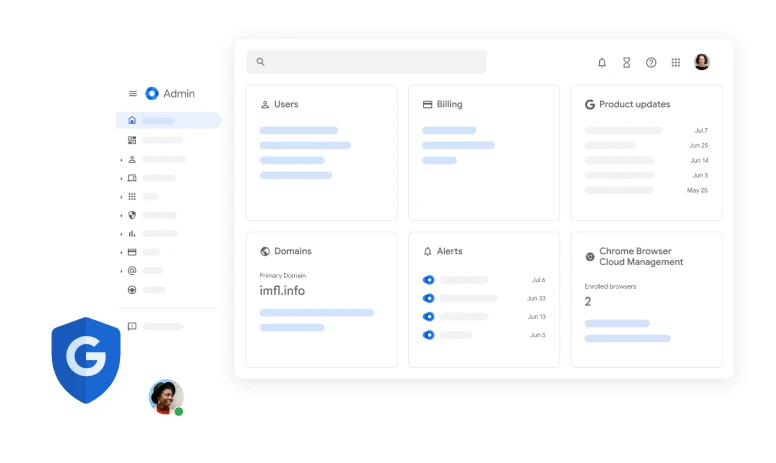Image resolution: width=776 pixels, height=463 pixels.
Task: Click the user photo with green status
Action: 166,397
